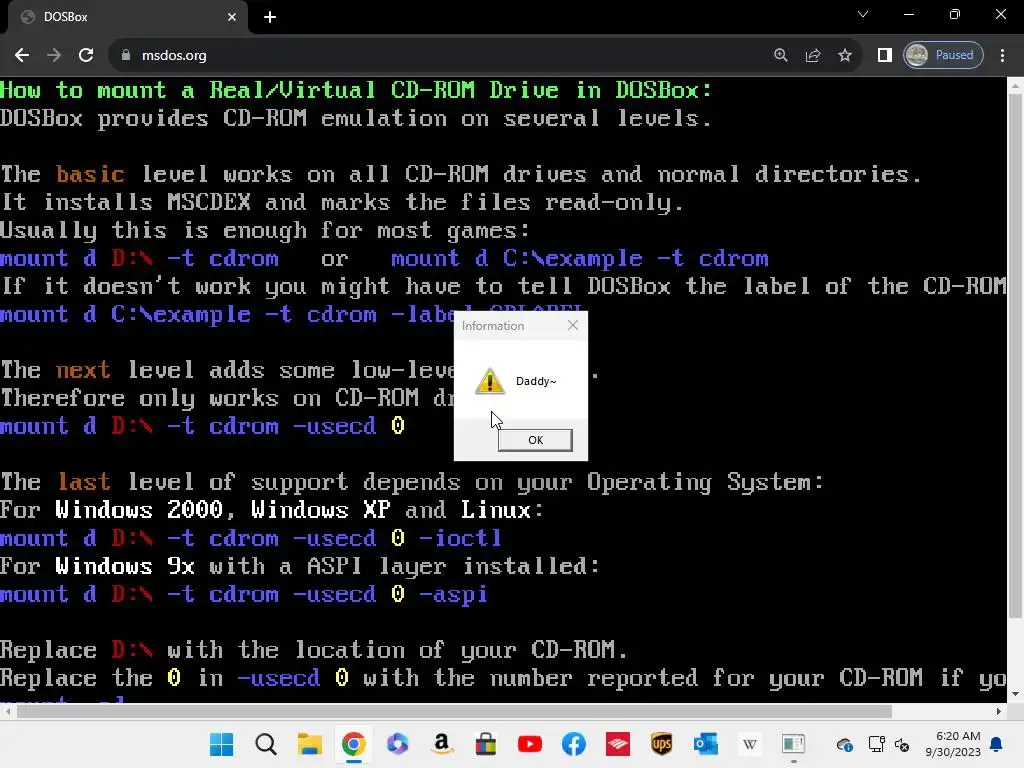1024x768 pixels.
Task: Open Facebook from the taskbar
Action: [x=573, y=744]
